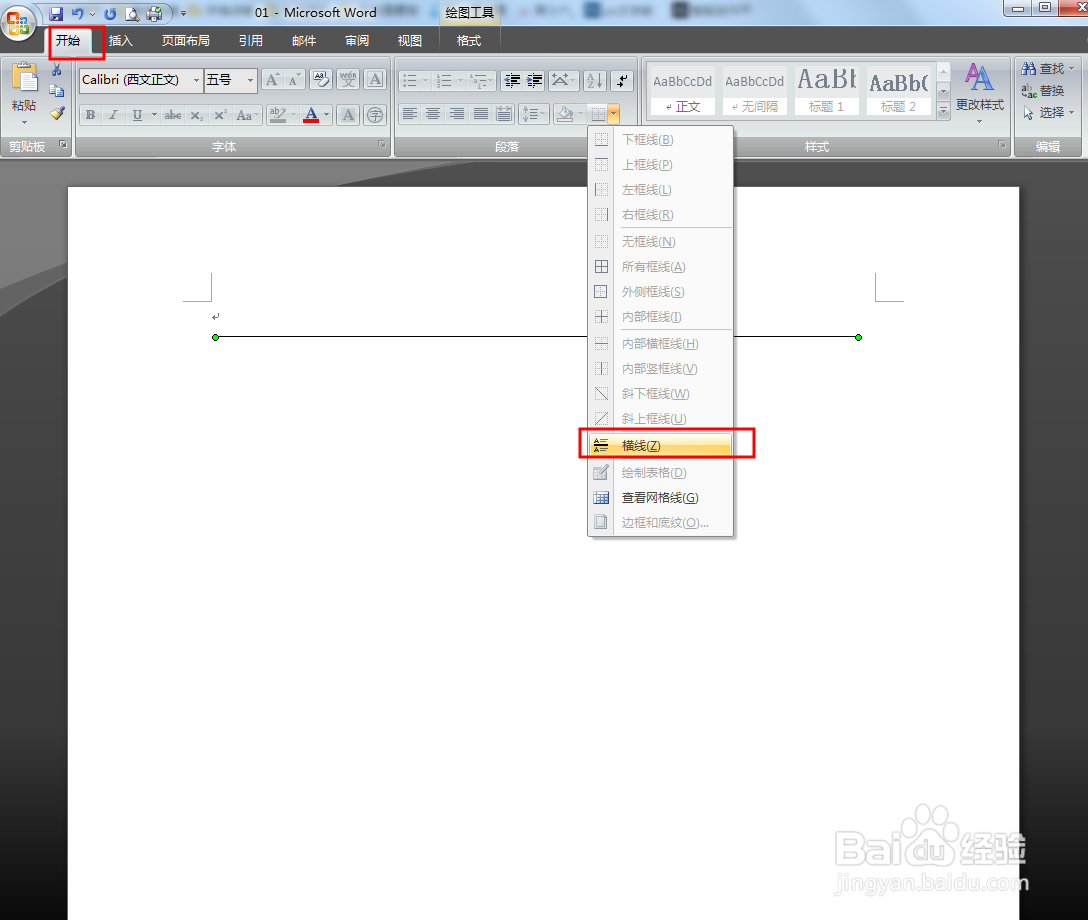This screenshot has width=1088, height=920.
Task: Increase the paragraph indent
Action: 534,80
